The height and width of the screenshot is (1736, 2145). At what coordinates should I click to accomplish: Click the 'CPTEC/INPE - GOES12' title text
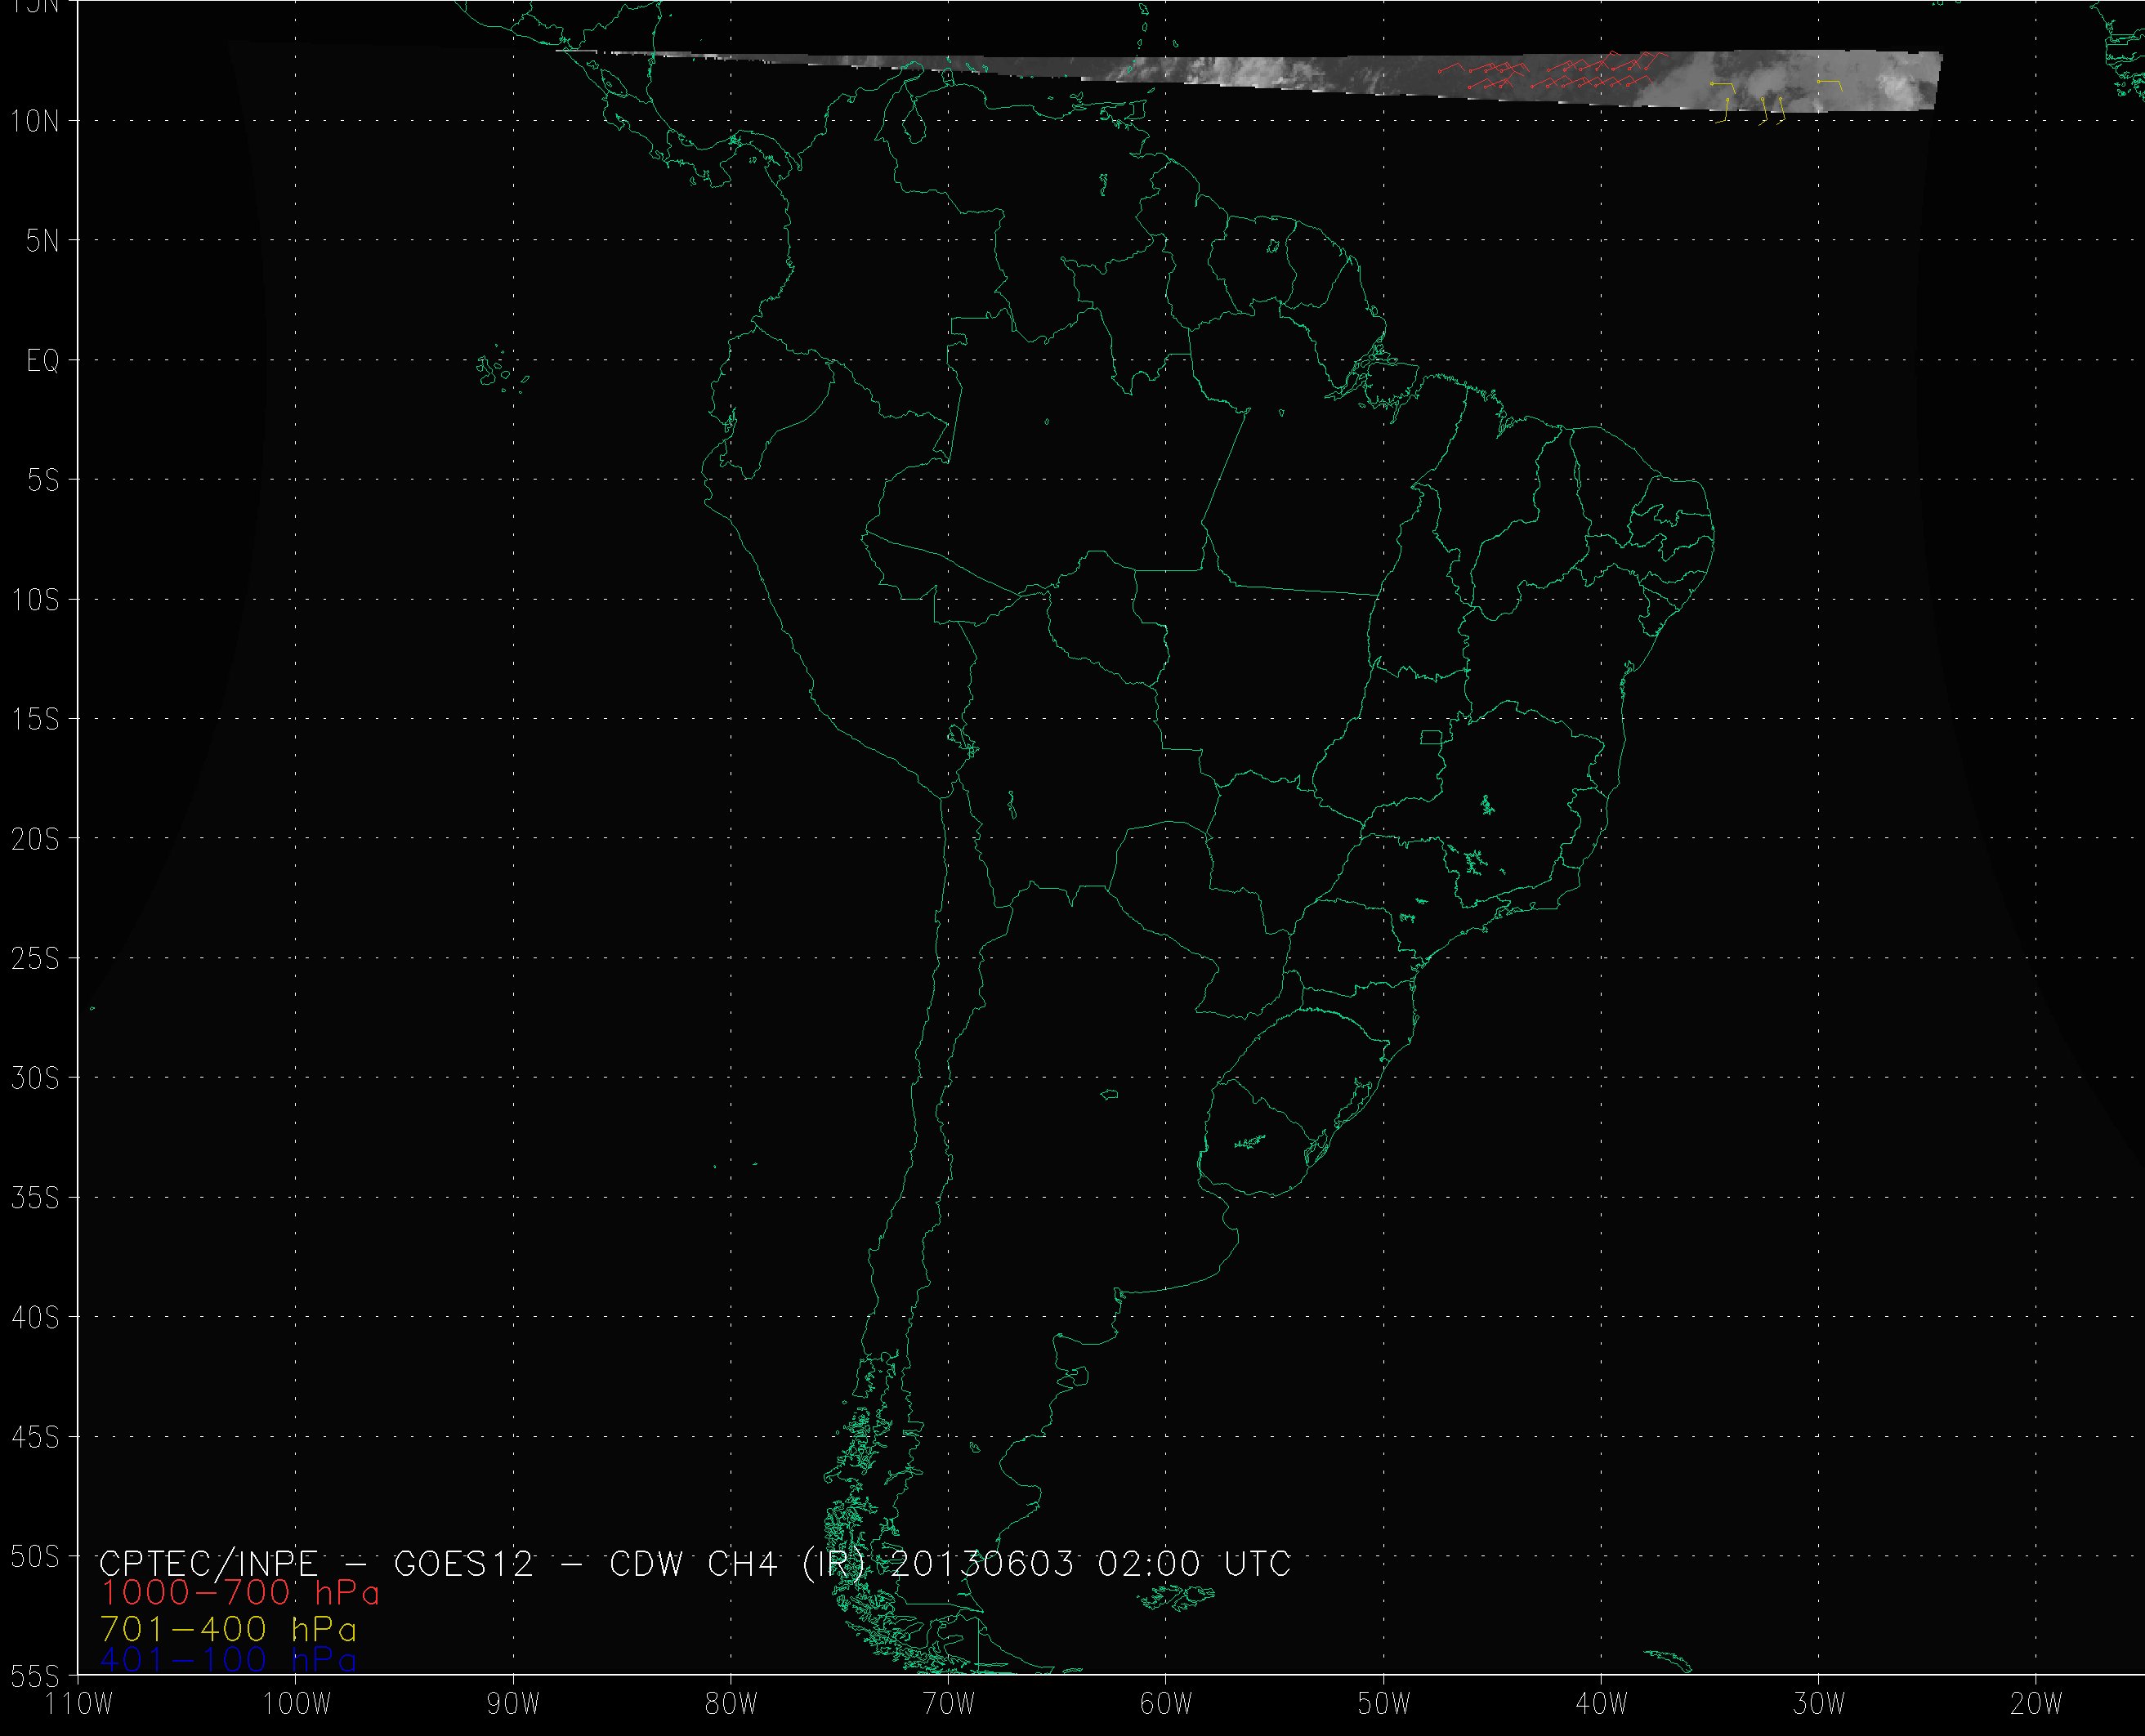click(x=316, y=1565)
